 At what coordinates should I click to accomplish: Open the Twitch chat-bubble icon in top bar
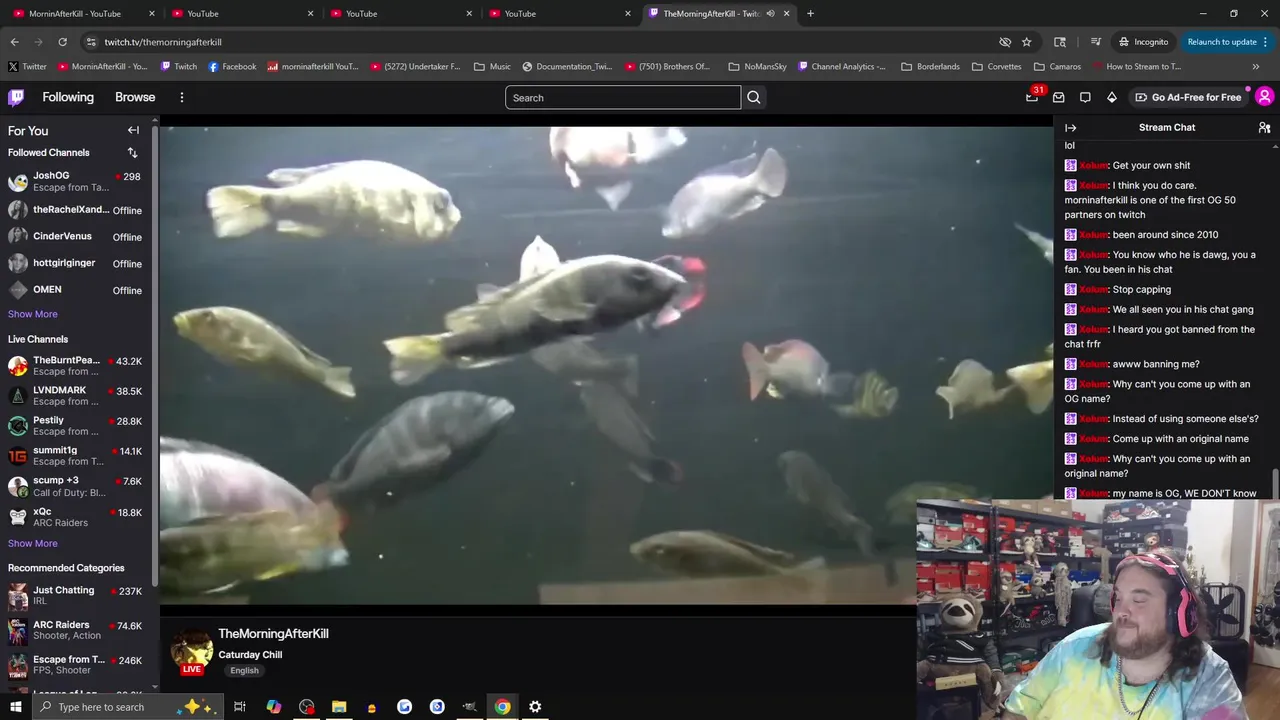point(1085,97)
